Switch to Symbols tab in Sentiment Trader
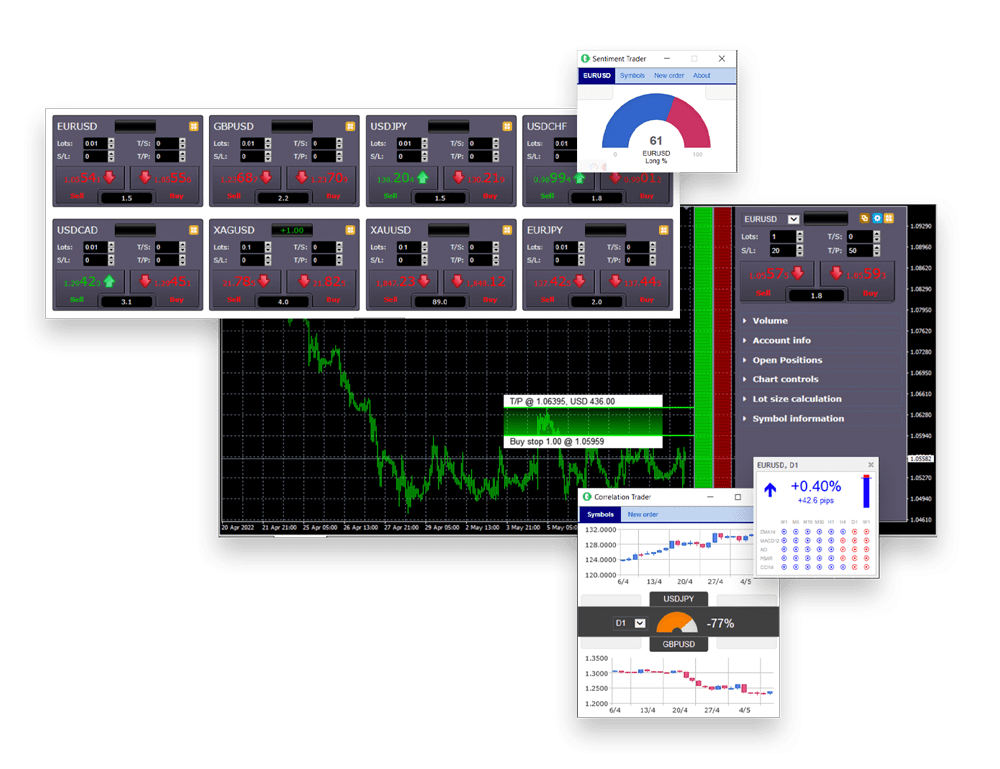Screen dimensions: 1000x769 click(632, 76)
